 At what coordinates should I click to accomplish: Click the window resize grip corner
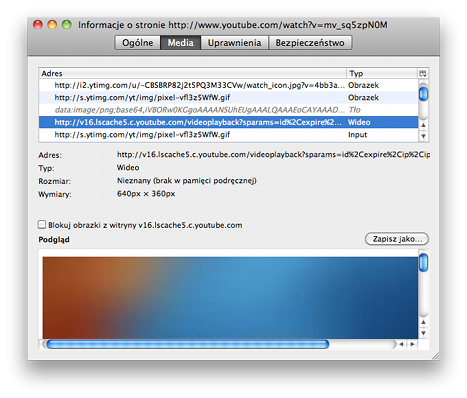click(435, 356)
